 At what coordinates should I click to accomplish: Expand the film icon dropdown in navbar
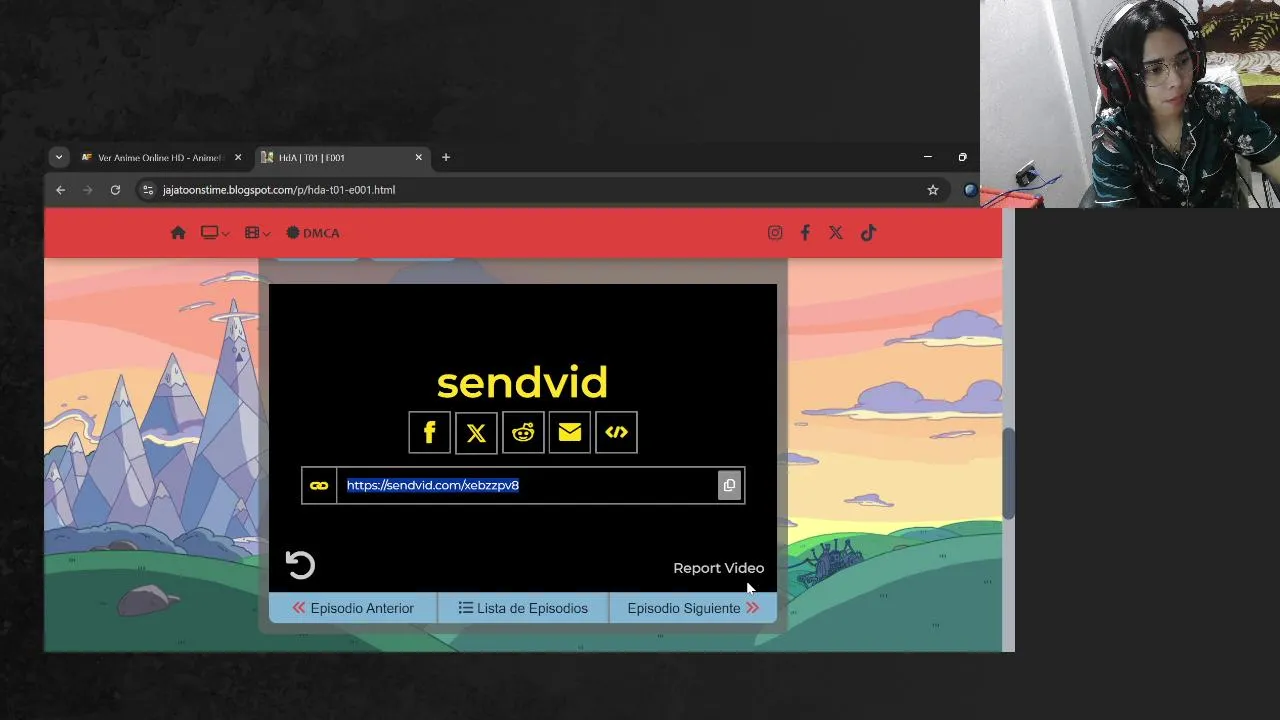pos(257,233)
